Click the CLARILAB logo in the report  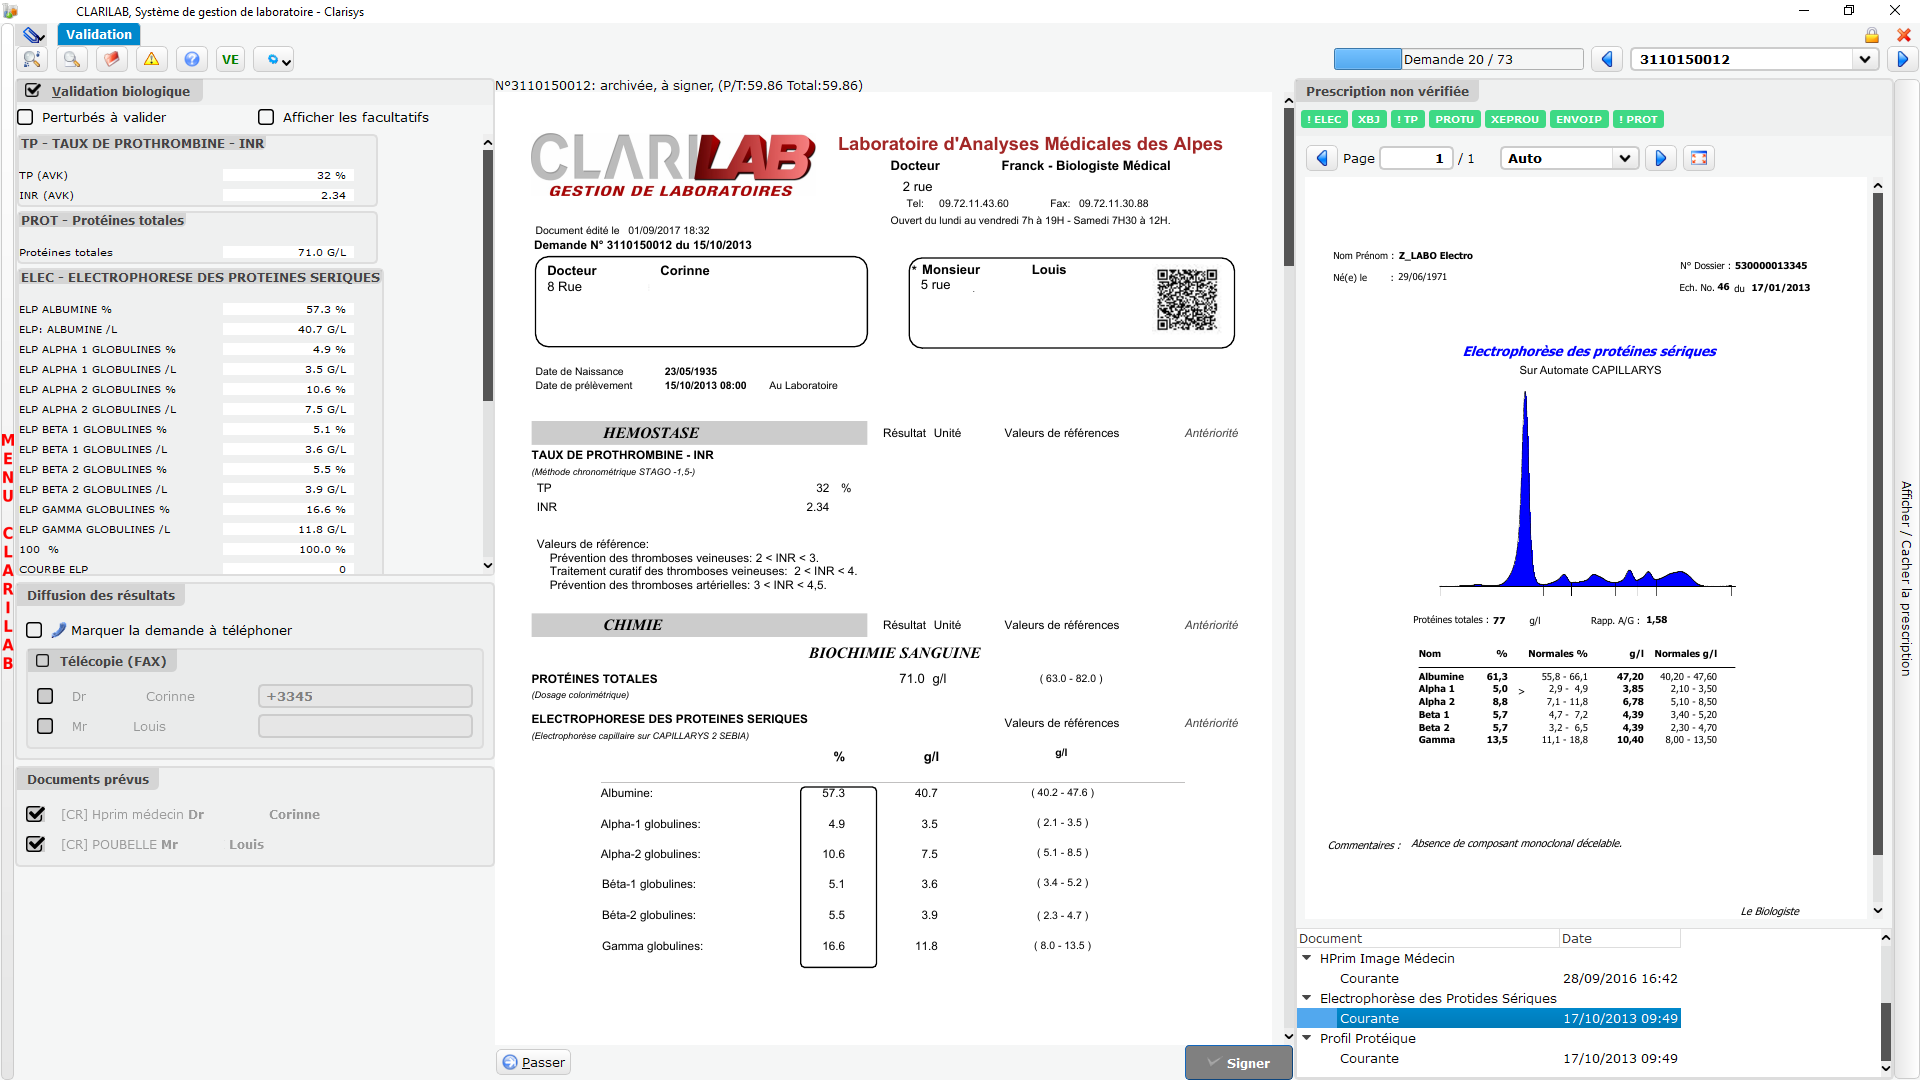click(672, 166)
